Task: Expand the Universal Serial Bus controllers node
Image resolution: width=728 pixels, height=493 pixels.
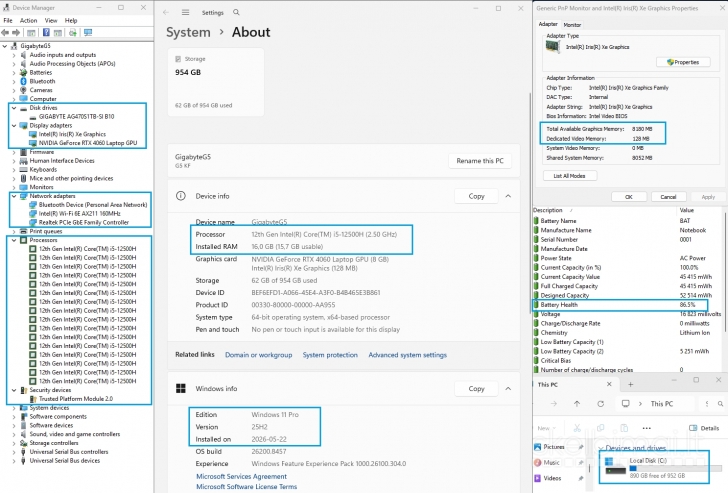Action: 14,452
